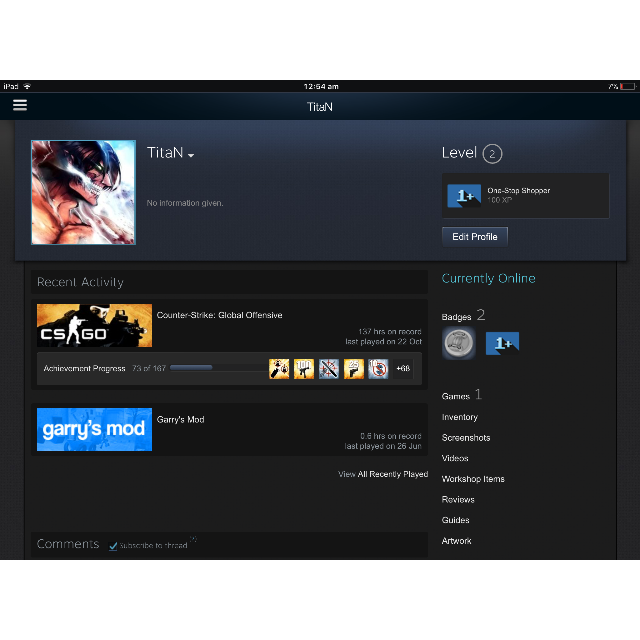This screenshot has height=640, width=640.
Task: Click the Edit Profile button
Action: (x=475, y=237)
